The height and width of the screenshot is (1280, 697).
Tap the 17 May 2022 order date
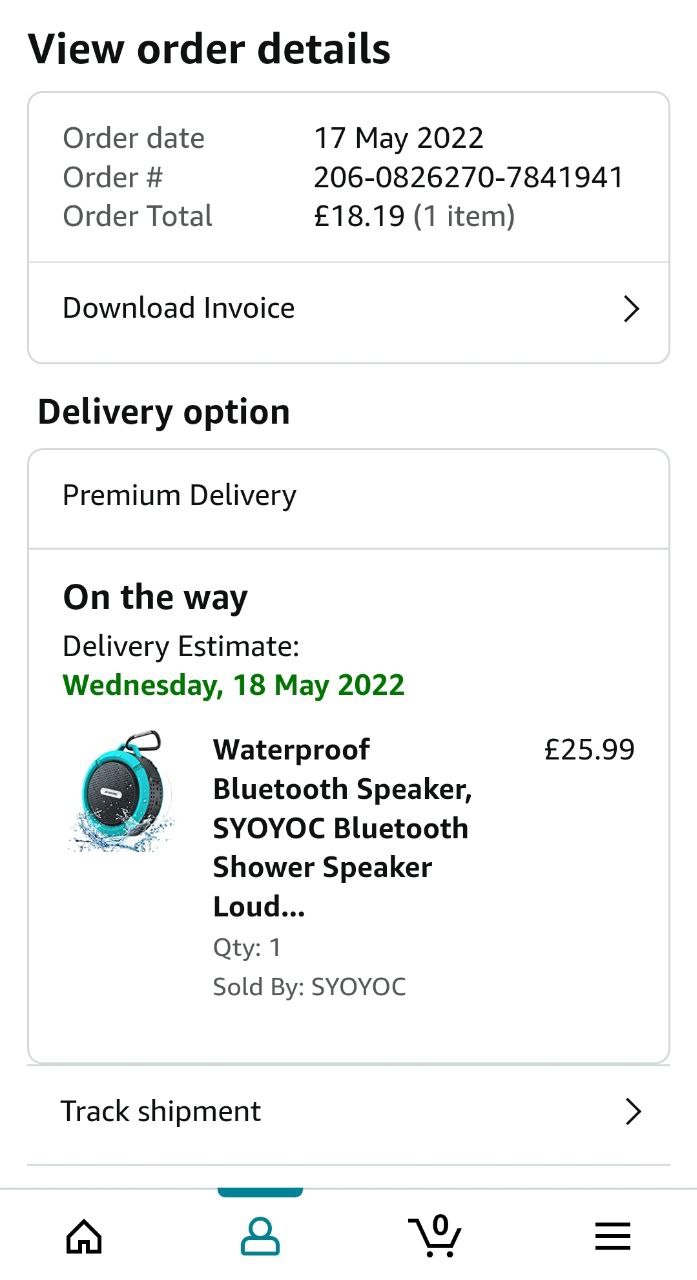[x=398, y=138]
